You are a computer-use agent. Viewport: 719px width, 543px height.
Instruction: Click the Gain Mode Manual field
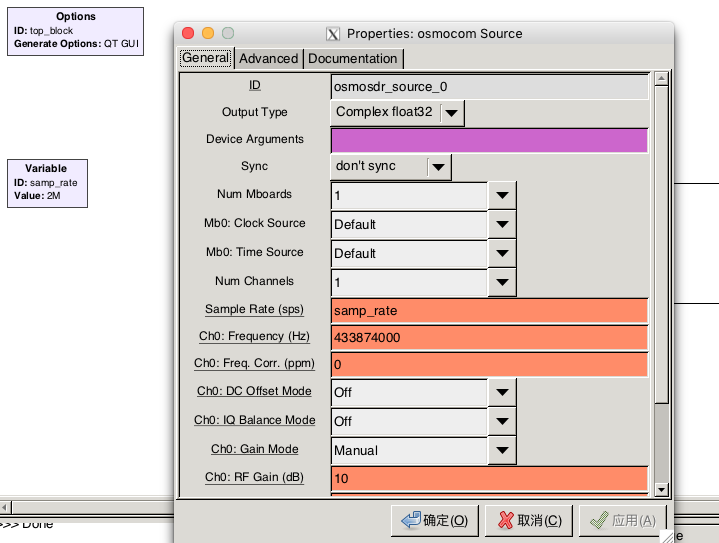pyautogui.click(x=409, y=450)
